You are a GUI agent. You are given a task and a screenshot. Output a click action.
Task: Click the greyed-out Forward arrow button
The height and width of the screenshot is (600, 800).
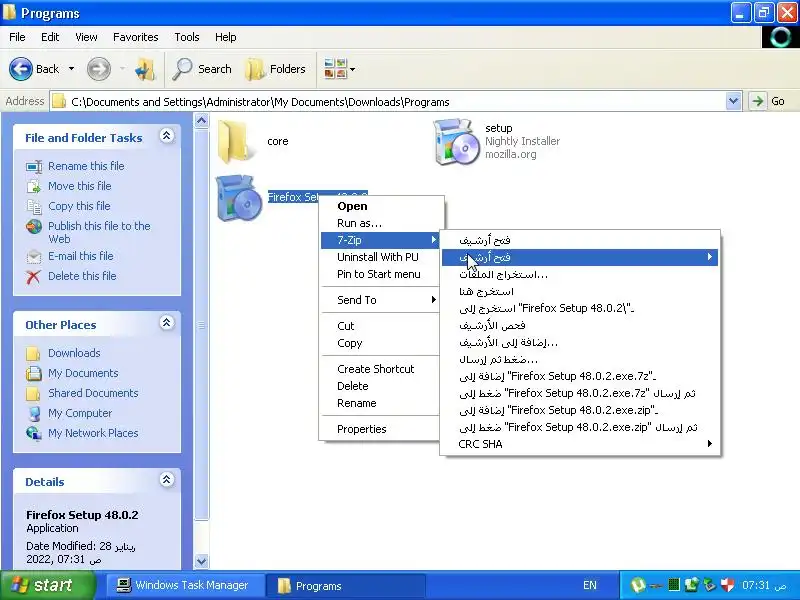coord(98,69)
